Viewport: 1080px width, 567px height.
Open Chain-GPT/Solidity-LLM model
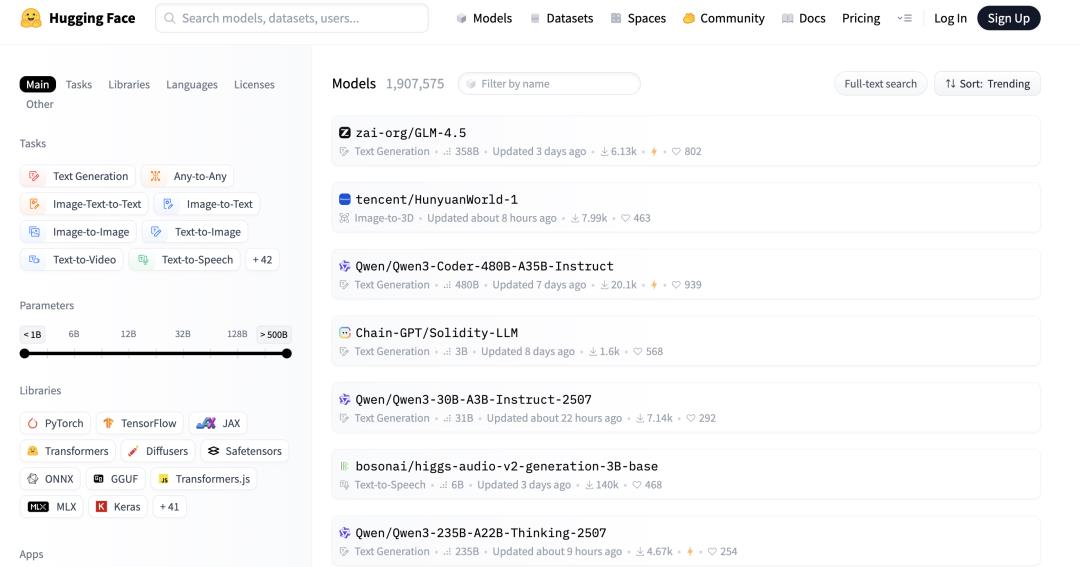point(686,341)
